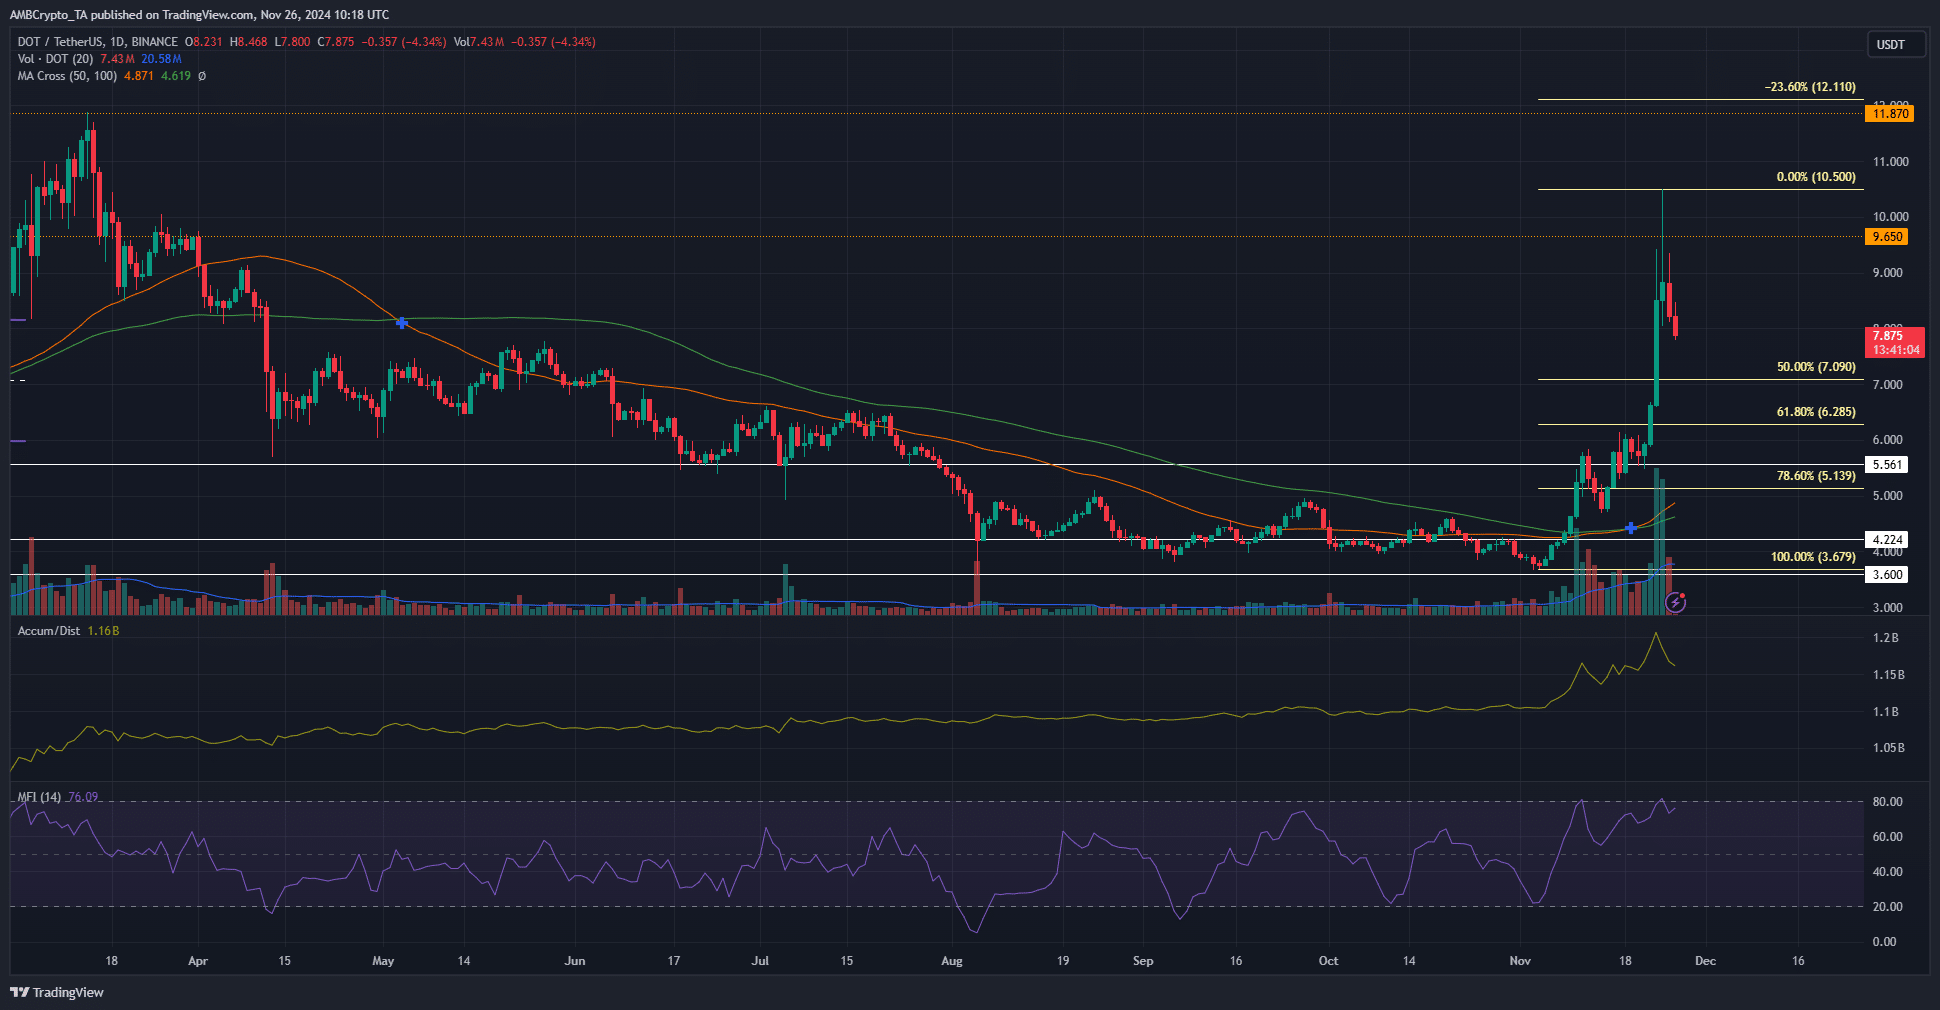The width and height of the screenshot is (1940, 1010).
Task: Click the O8.231 open value in legend
Action: [204, 42]
